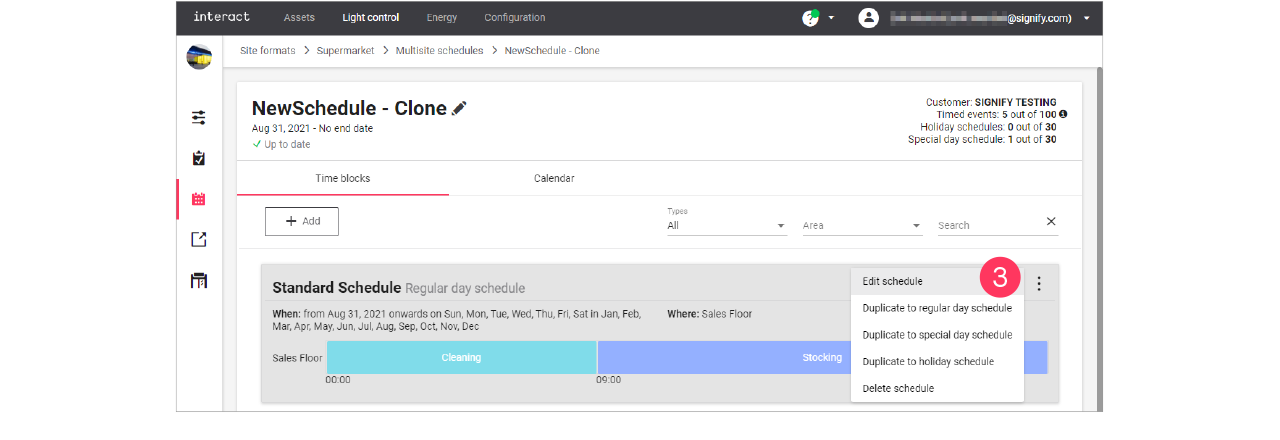This screenshot has height=440, width=1280.
Task: Select the Cleaning time block
Action: point(461,357)
